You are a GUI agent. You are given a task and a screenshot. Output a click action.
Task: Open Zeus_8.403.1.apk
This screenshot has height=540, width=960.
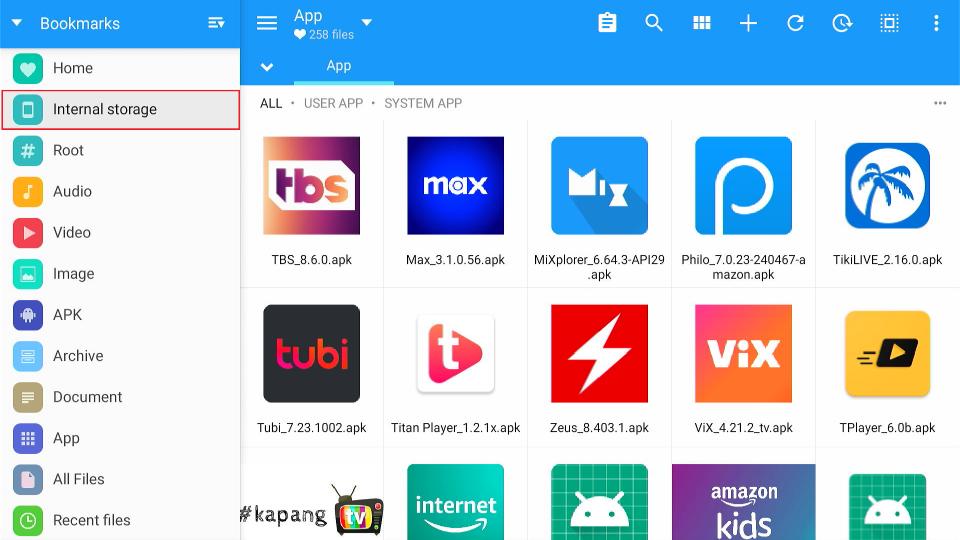pyautogui.click(x=599, y=367)
